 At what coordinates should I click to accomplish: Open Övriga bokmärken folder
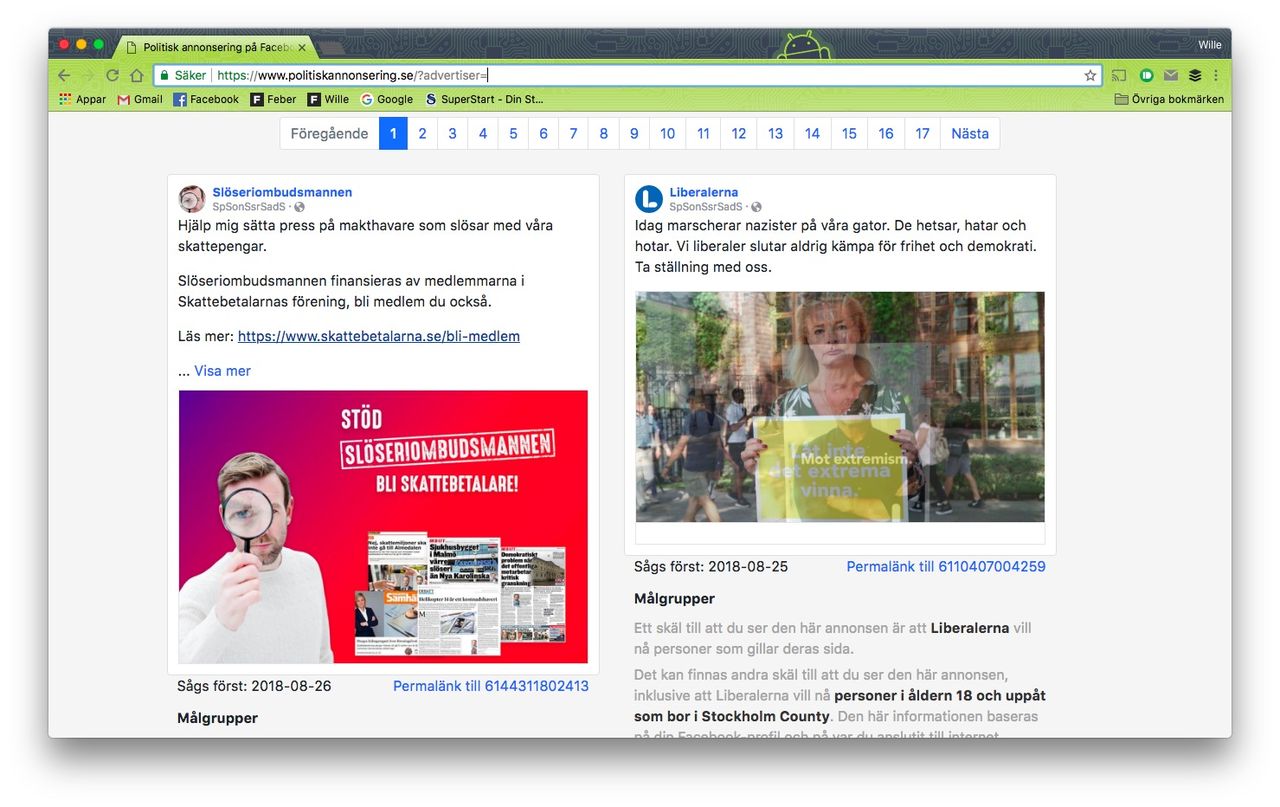[x=1169, y=99]
